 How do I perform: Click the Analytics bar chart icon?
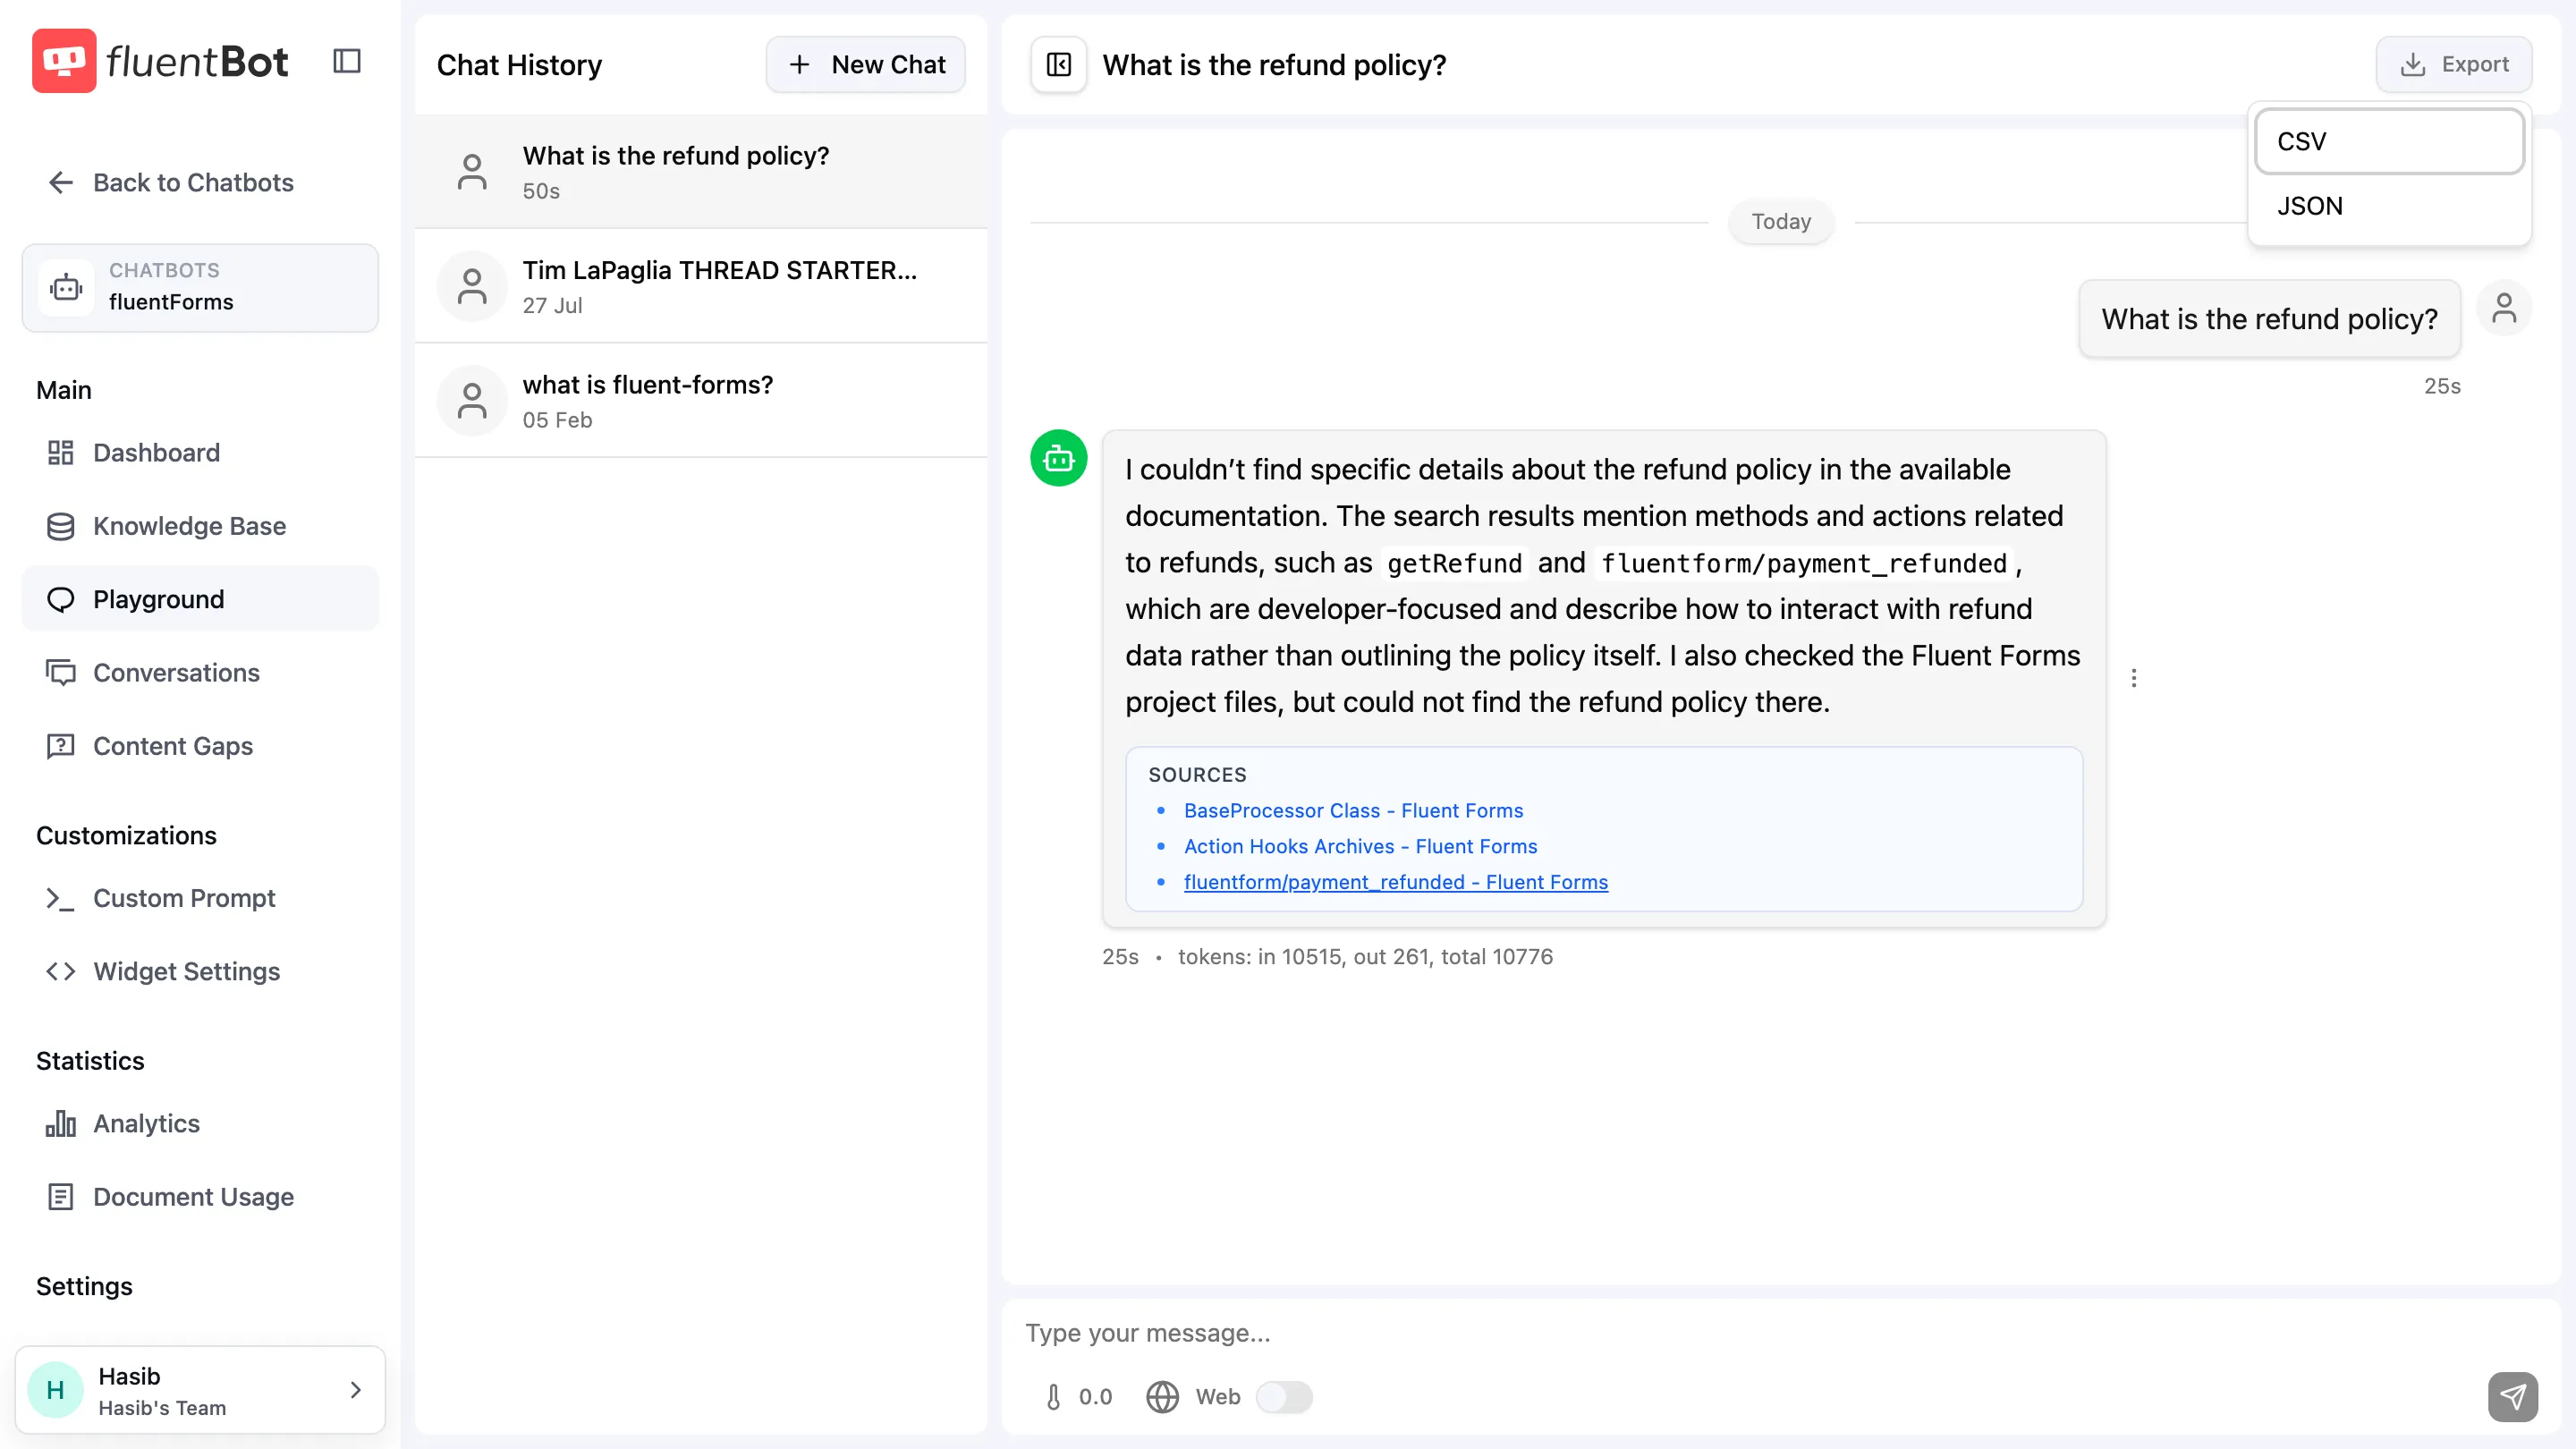(x=61, y=1123)
